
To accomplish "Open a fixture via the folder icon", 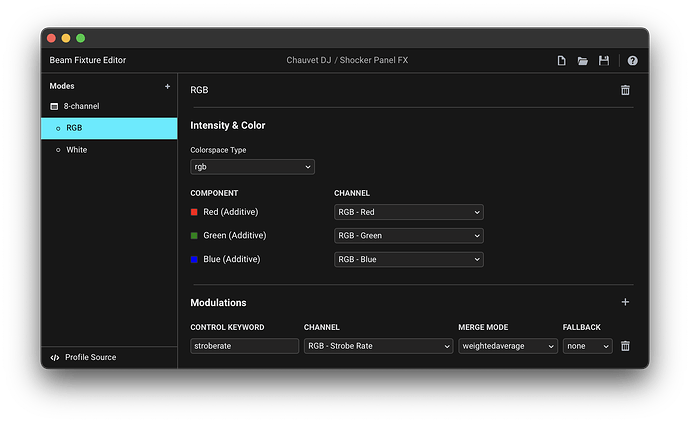I will [583, 61].
